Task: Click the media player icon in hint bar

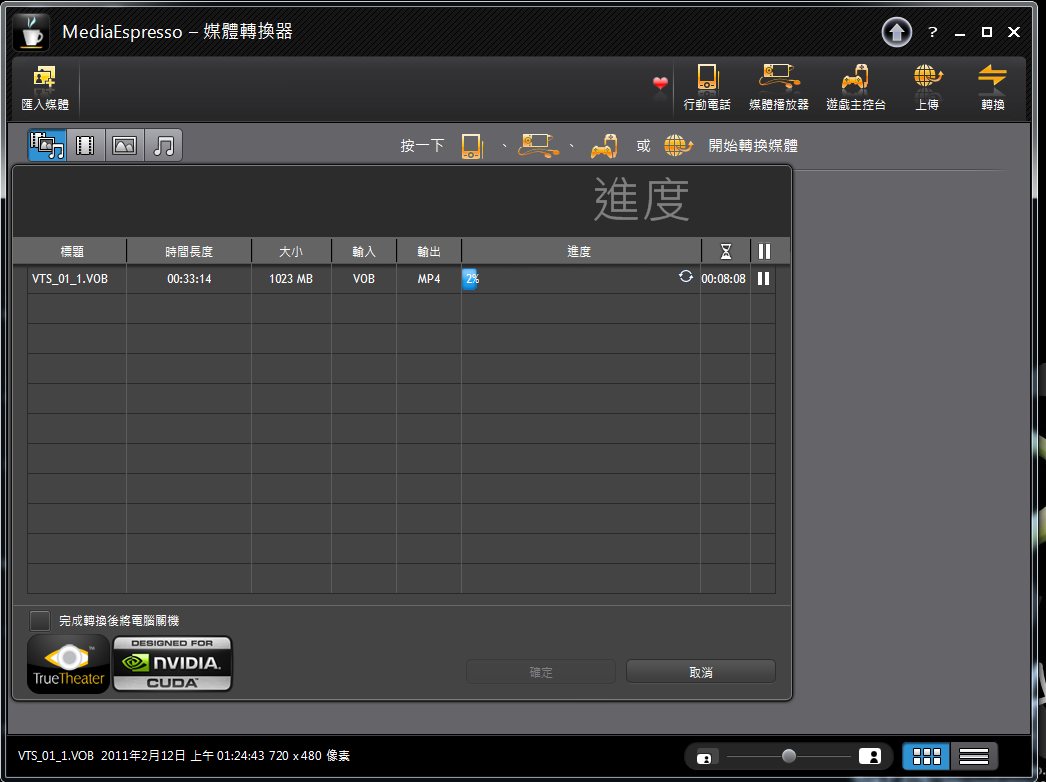Action: [538, 145]
